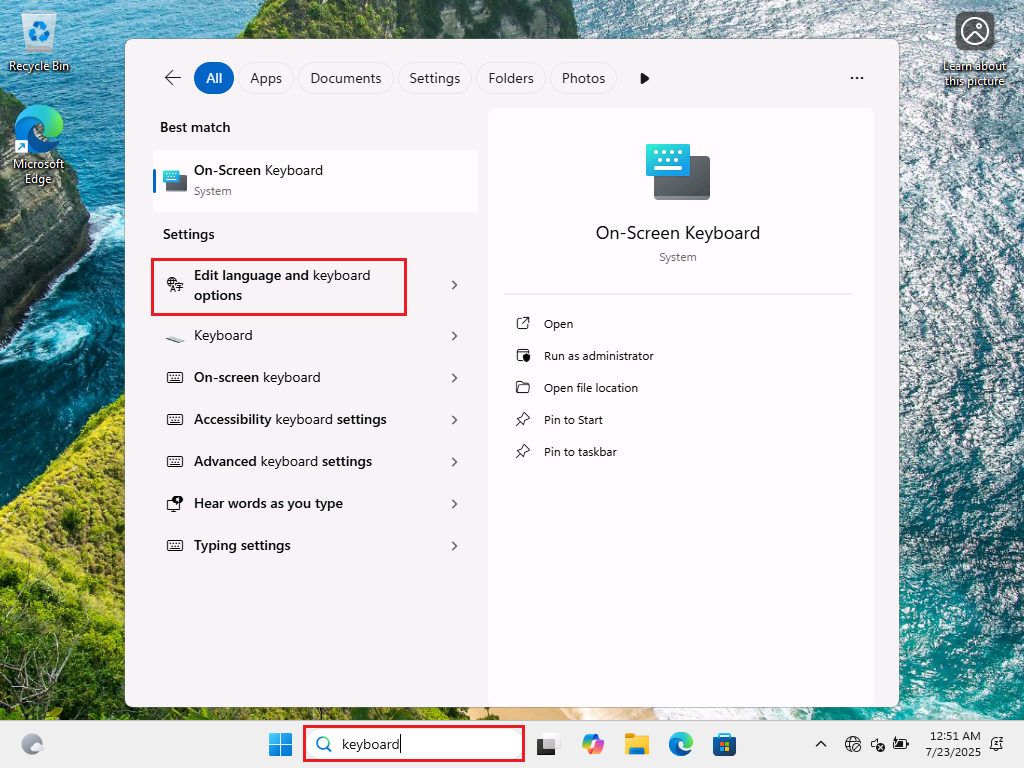This screenshot has width=1024, height=768.
Task: Open the widgets icon on taskbar left
Action: 32,744
